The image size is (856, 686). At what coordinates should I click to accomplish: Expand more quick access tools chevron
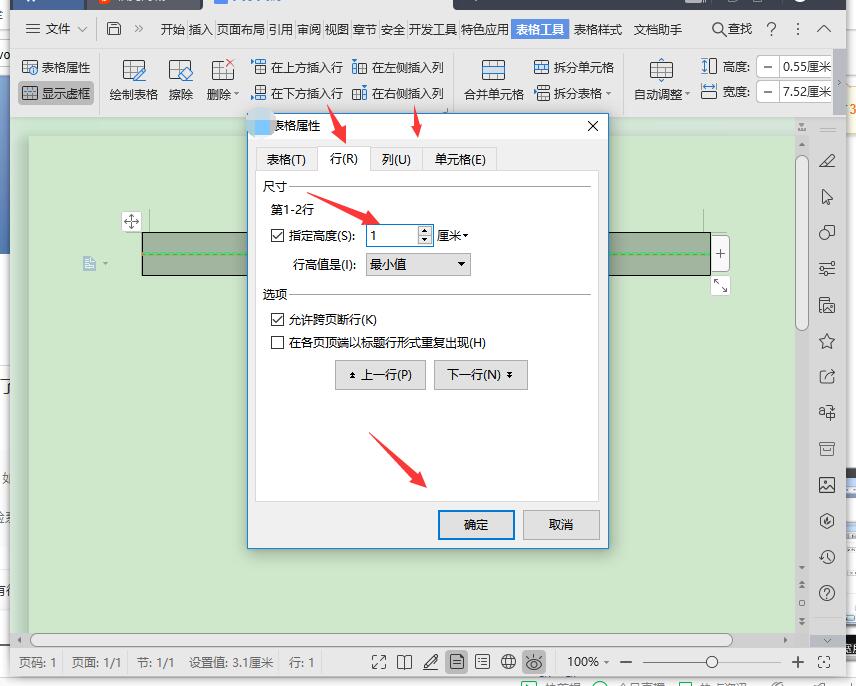(139, 28)
